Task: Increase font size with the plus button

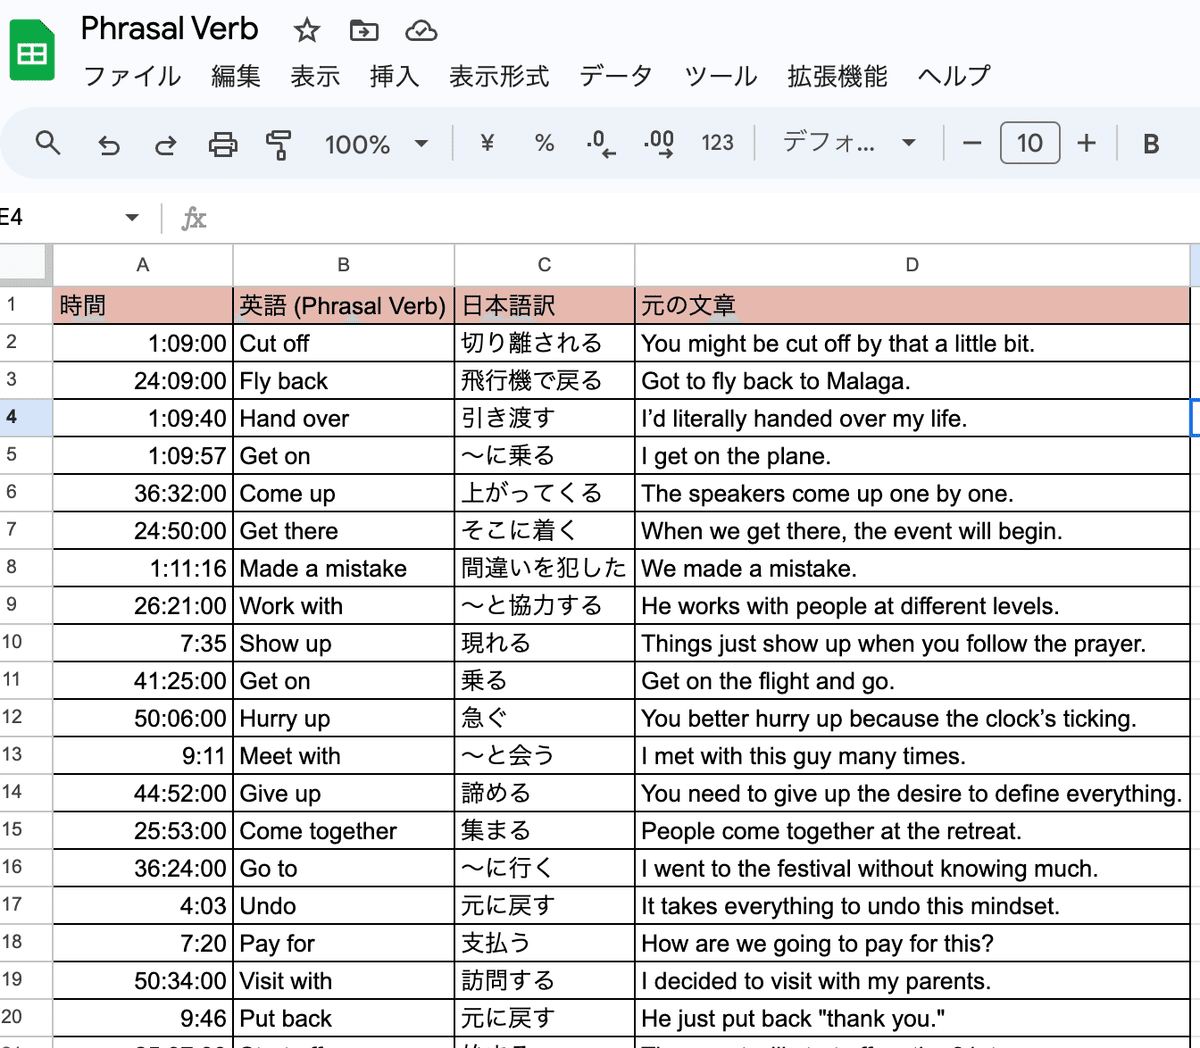Action: [x=1086, y=143]
